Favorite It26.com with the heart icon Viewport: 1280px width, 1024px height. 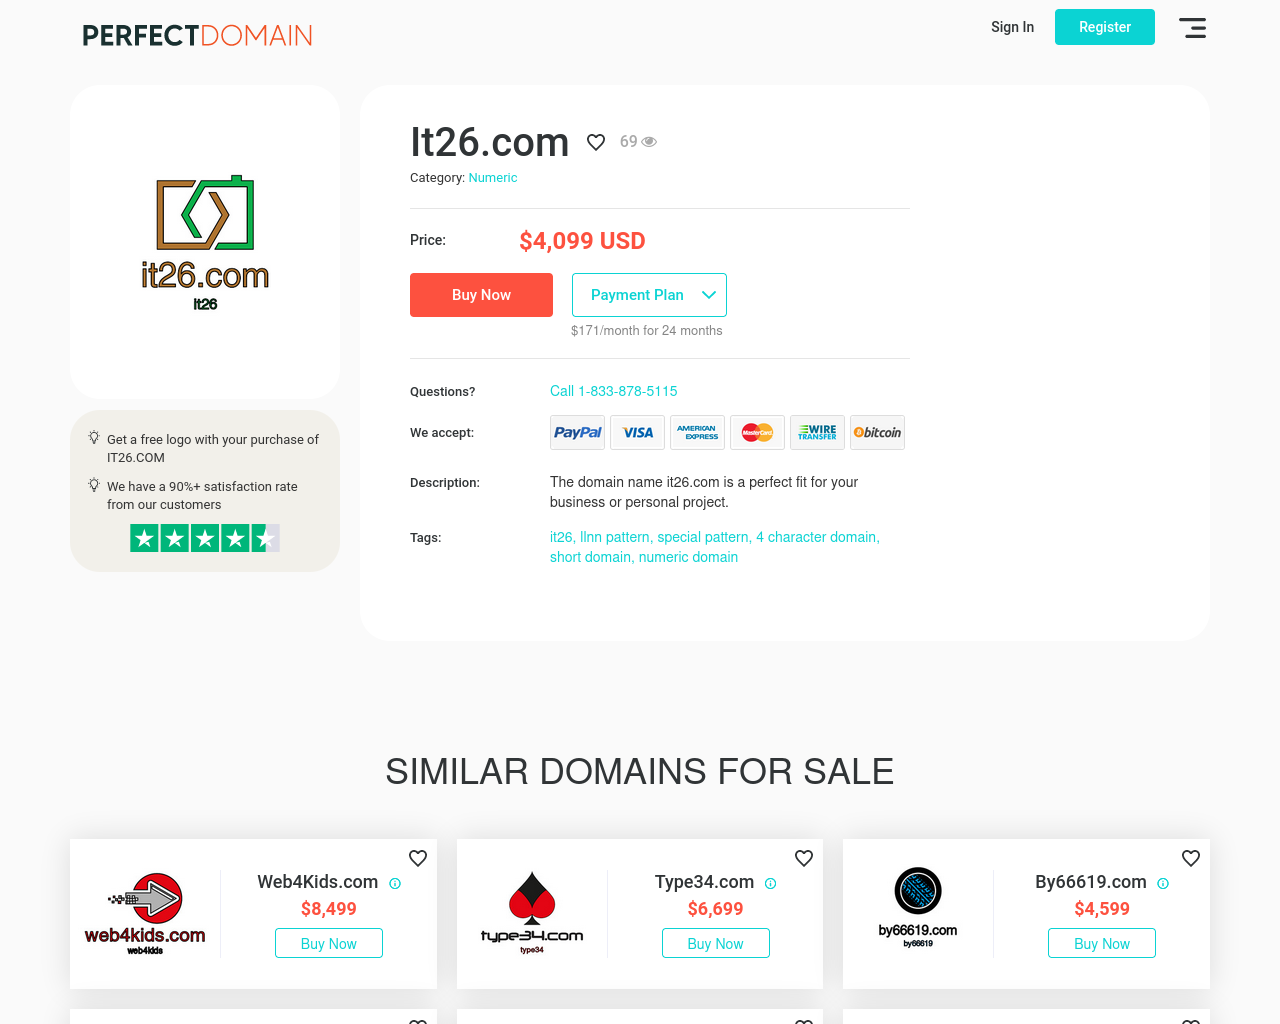(x=596, y=142)
